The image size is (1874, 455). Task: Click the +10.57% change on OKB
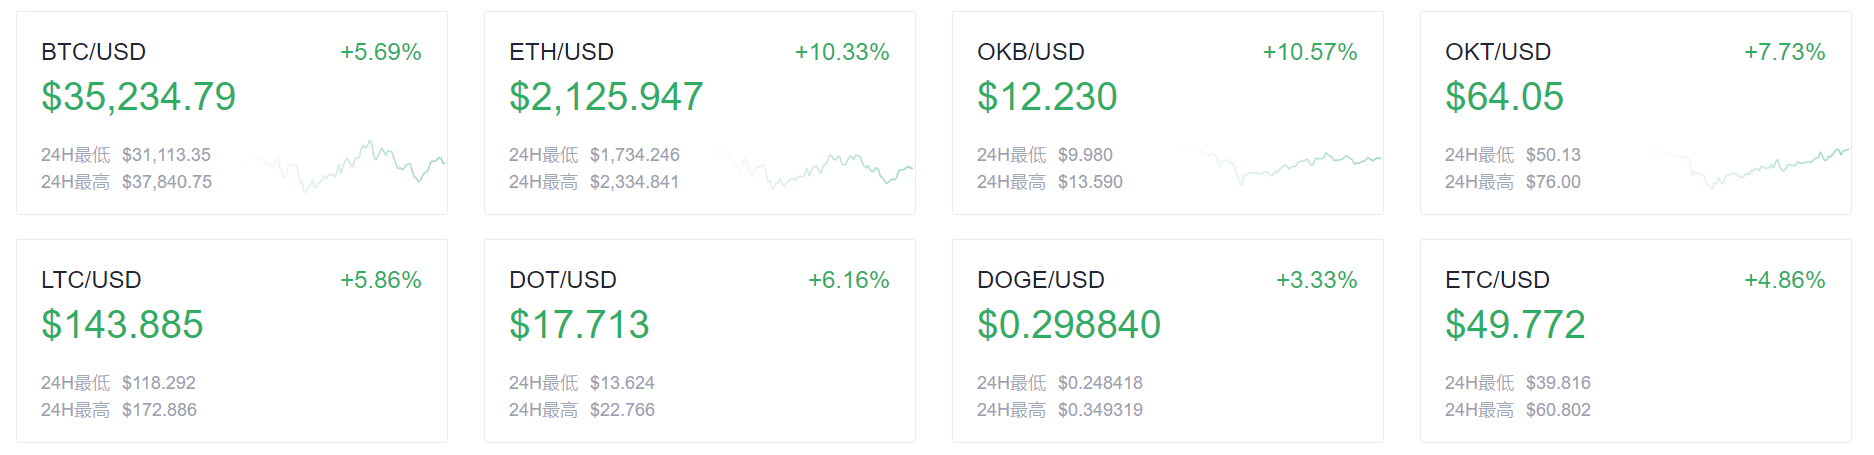click(1310, 52)
